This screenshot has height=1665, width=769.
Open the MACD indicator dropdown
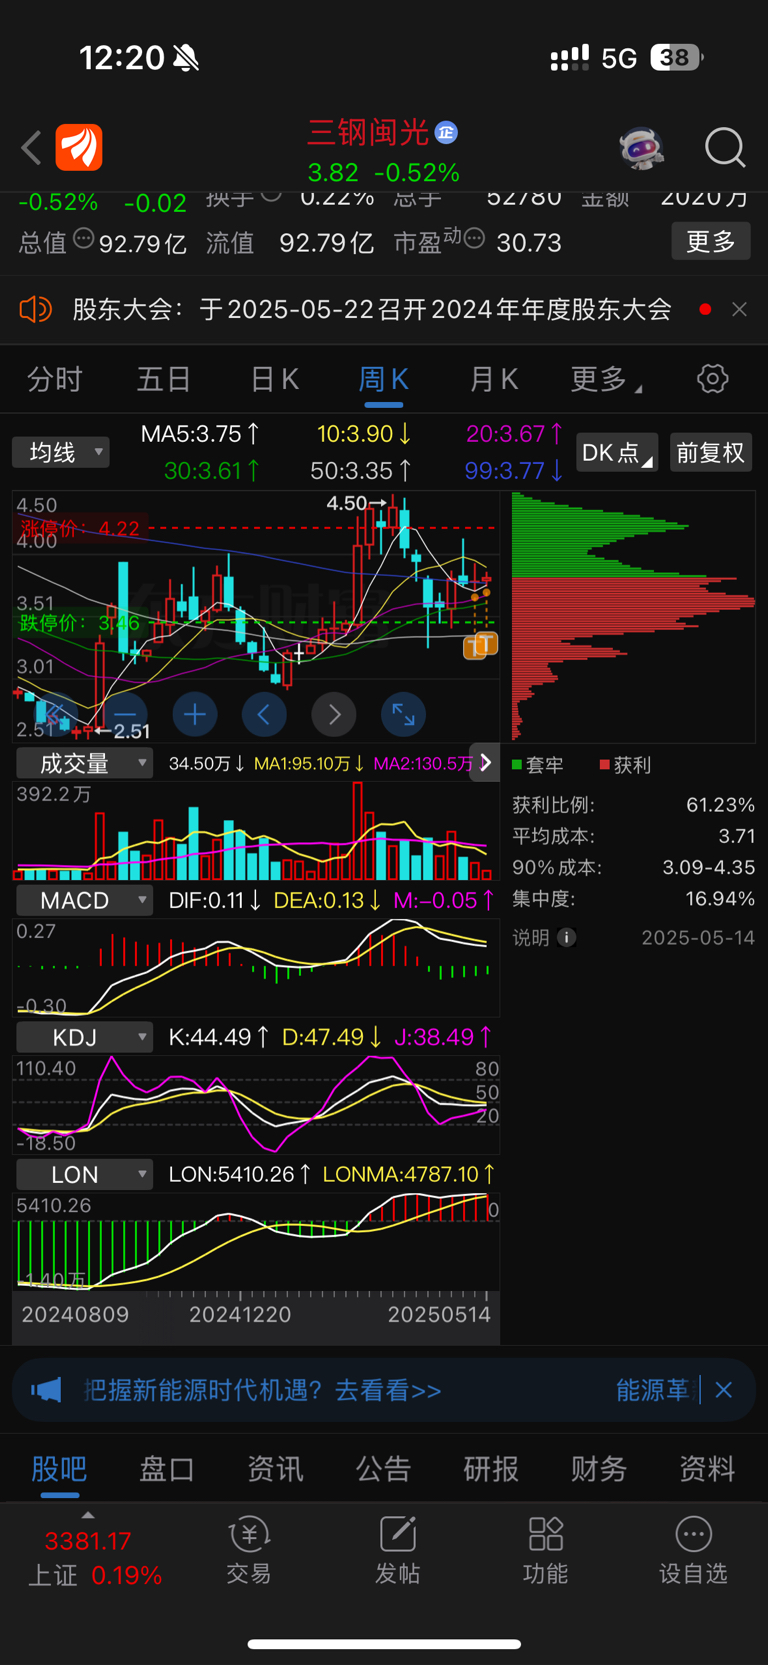tap(84, 900)
